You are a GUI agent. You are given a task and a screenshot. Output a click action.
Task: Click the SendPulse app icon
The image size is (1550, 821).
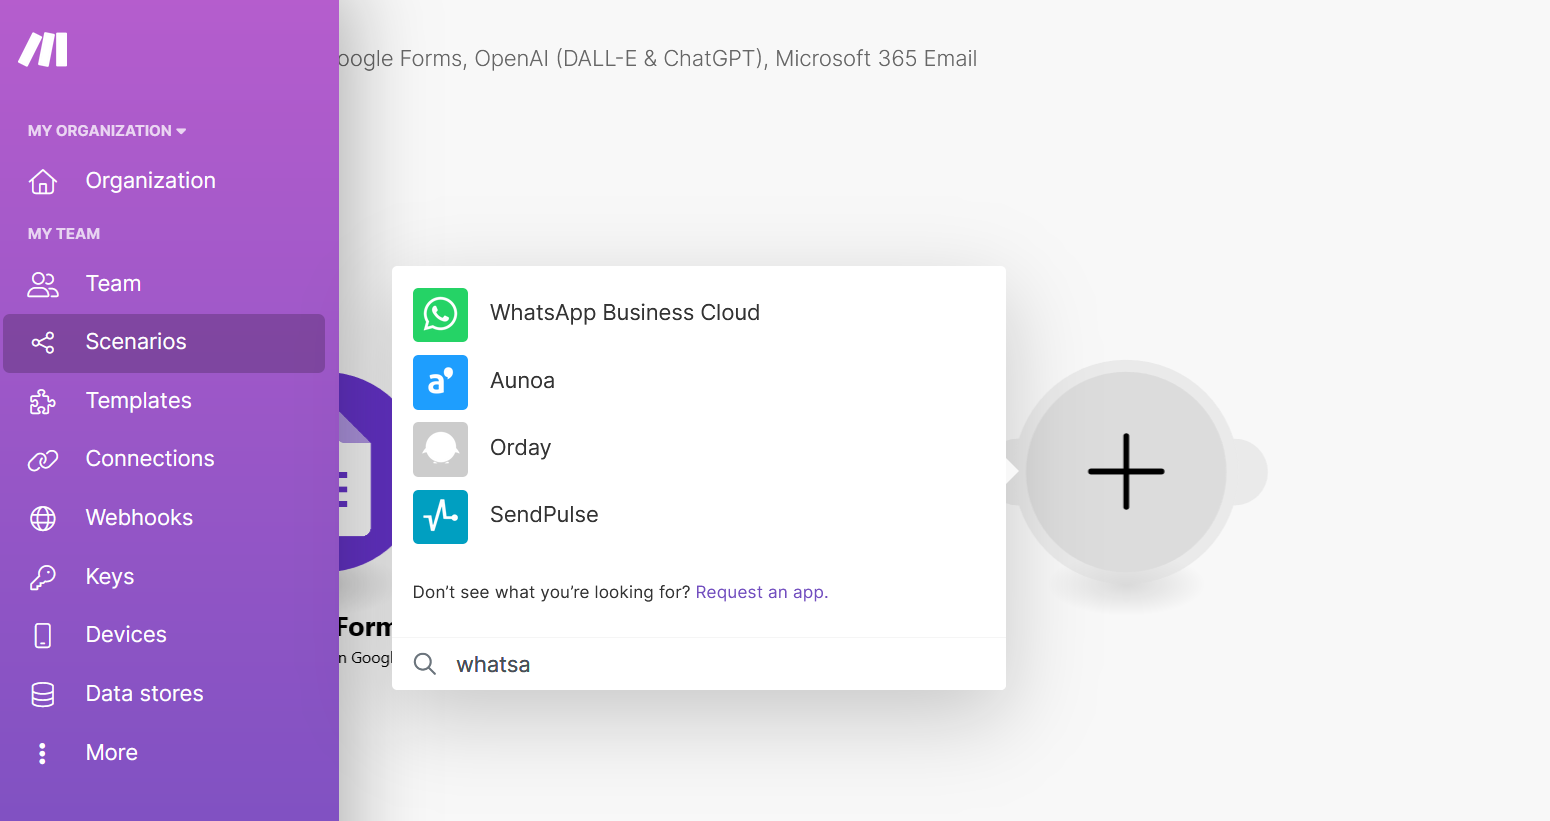(x=440, y=516)
